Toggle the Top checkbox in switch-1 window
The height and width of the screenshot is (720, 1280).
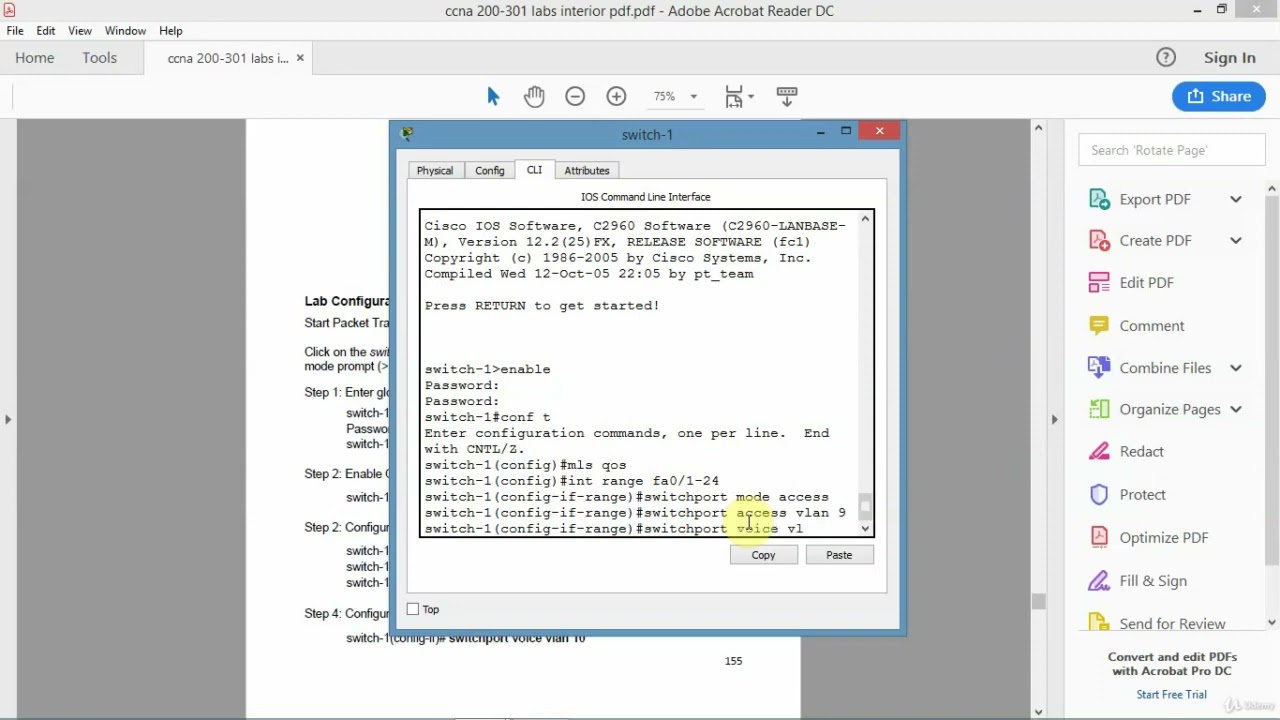point(413,609)
